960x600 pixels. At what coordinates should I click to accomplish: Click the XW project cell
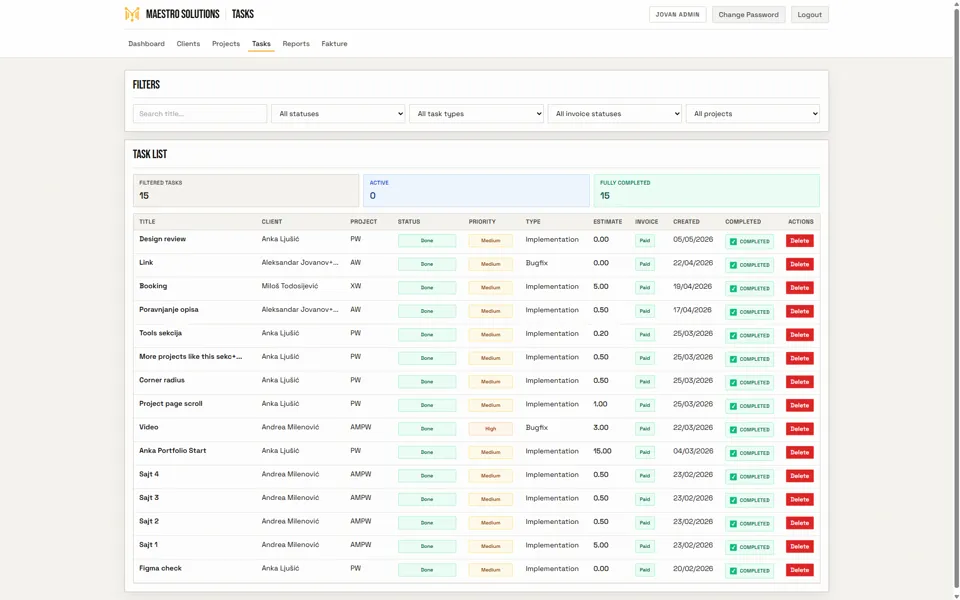[x=356, y=286]
